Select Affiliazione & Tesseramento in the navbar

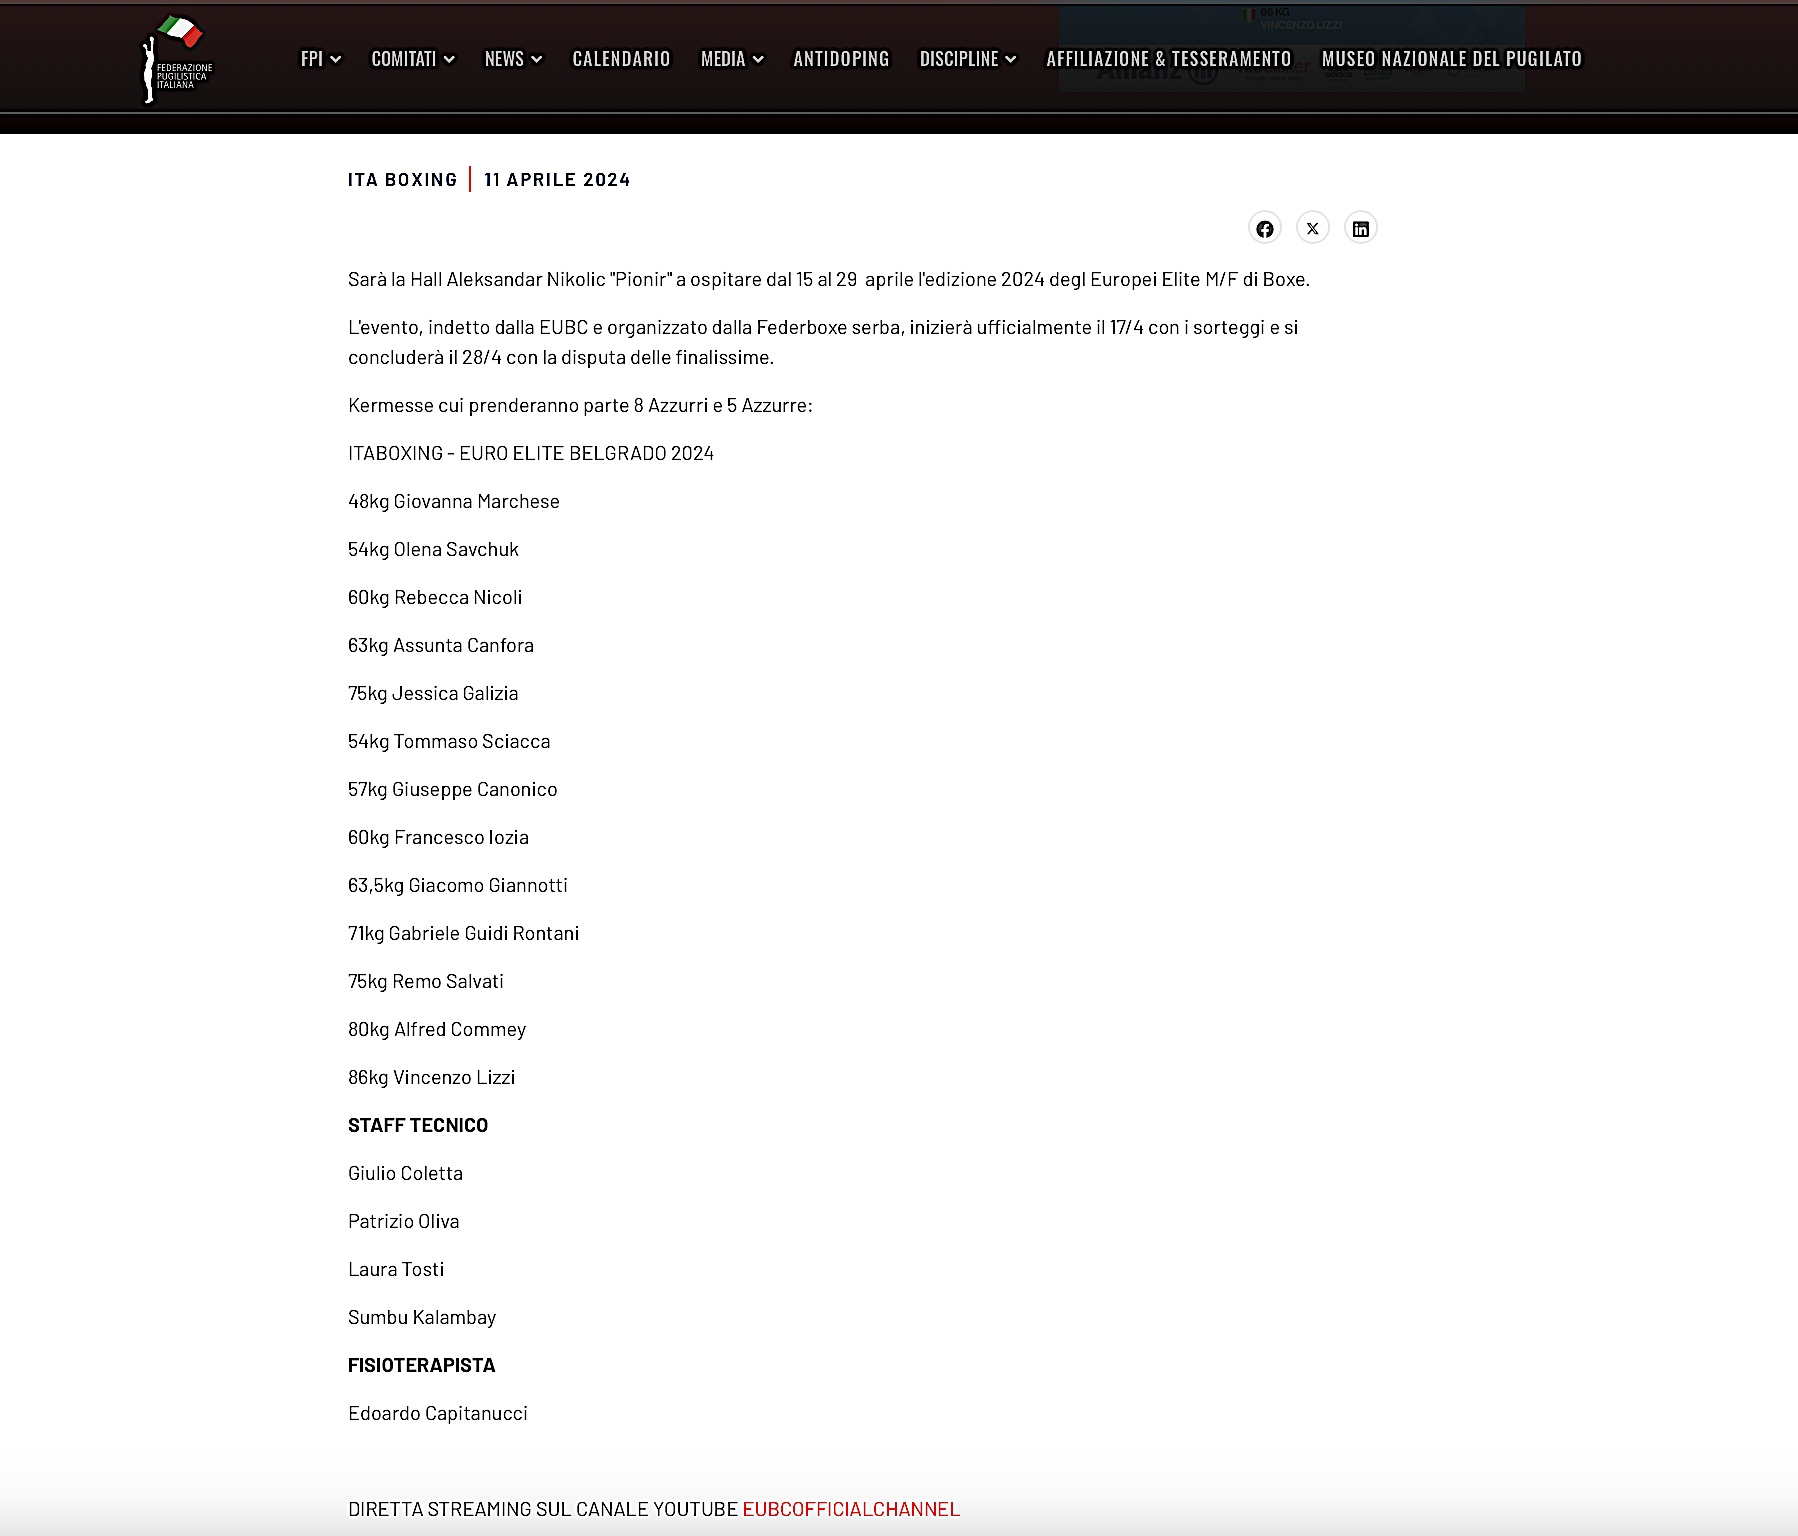click(x=1168, y=59)
